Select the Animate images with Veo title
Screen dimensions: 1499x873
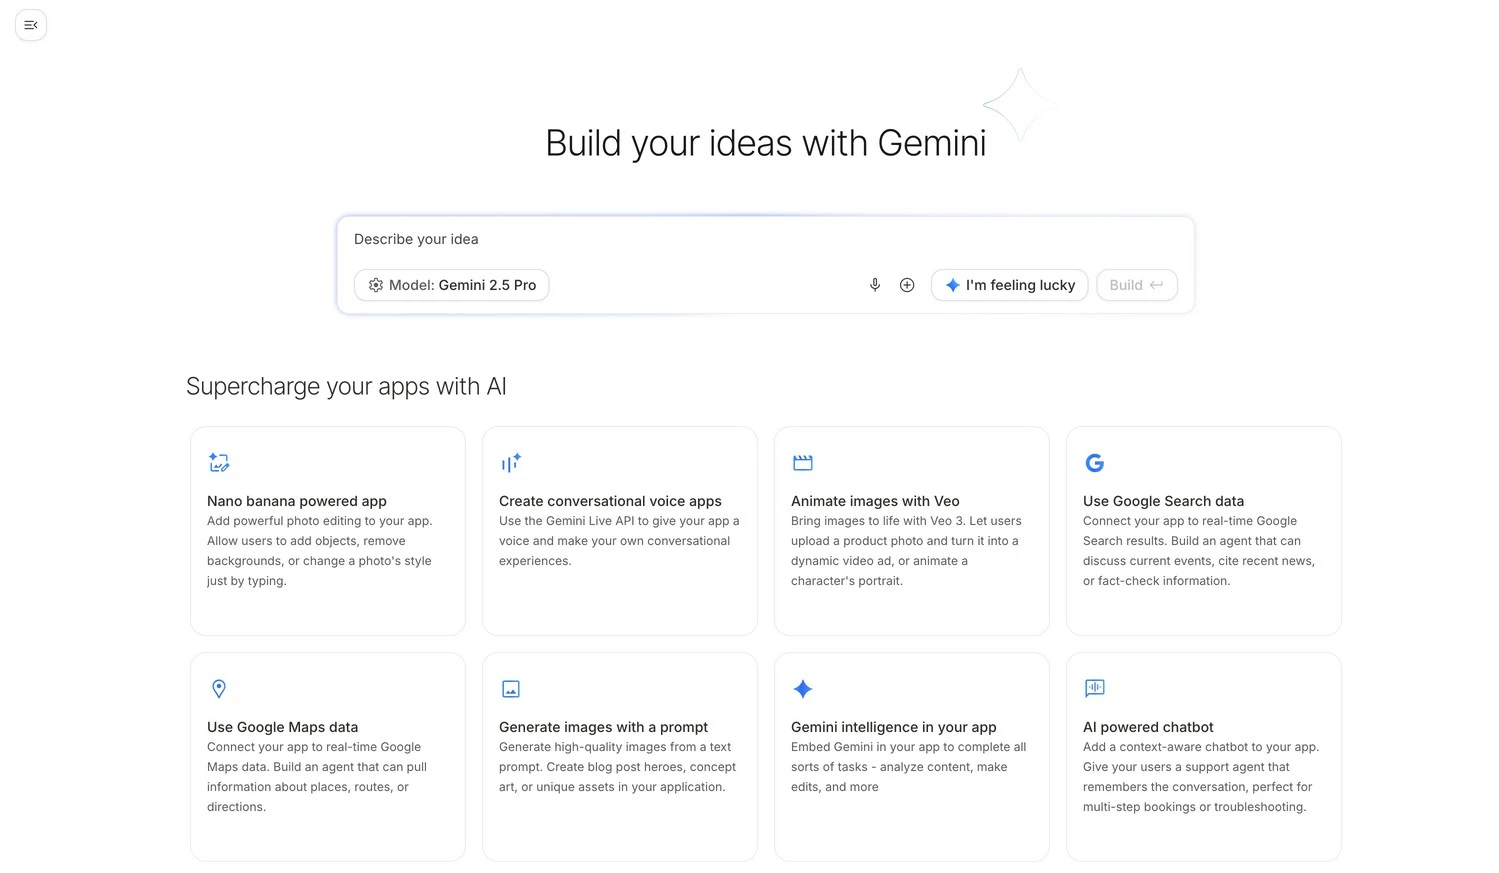(875, 501)
